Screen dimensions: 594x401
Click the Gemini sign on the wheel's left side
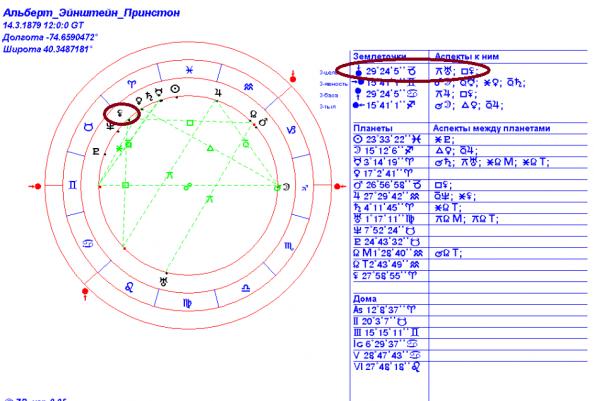coord(72,185)
